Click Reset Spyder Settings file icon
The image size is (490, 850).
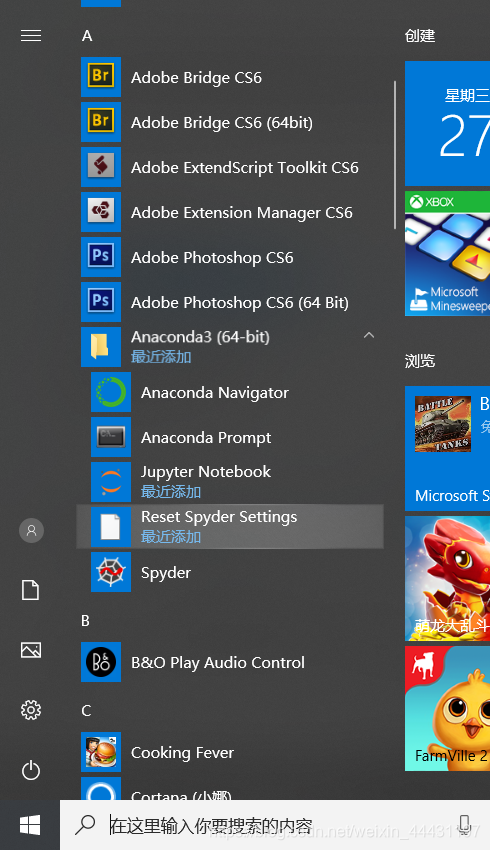click(111, 527)
